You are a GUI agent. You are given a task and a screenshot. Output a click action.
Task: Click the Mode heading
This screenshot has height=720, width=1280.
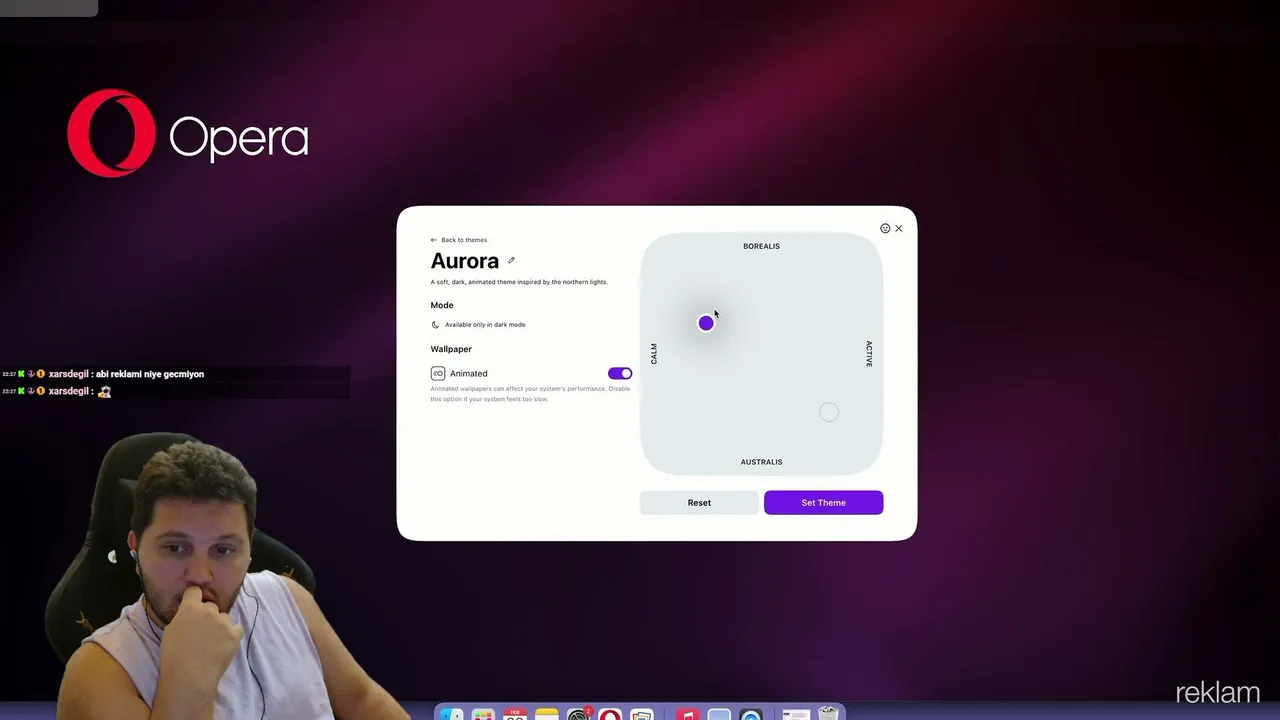pos(442,305)
